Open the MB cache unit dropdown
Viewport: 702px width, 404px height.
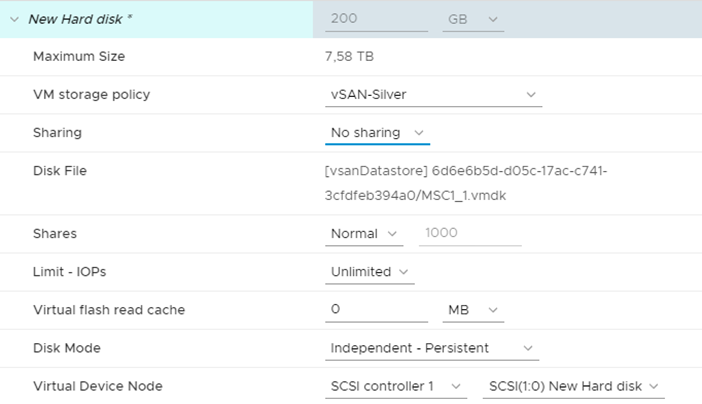[473, 310]
